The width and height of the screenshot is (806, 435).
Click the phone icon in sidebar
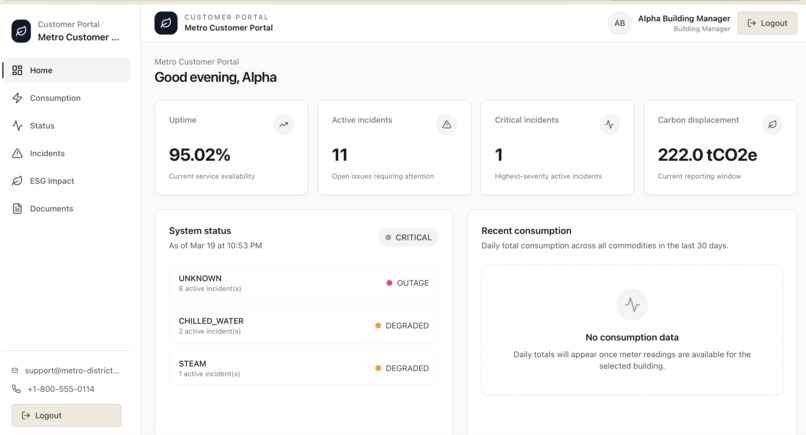16,389
